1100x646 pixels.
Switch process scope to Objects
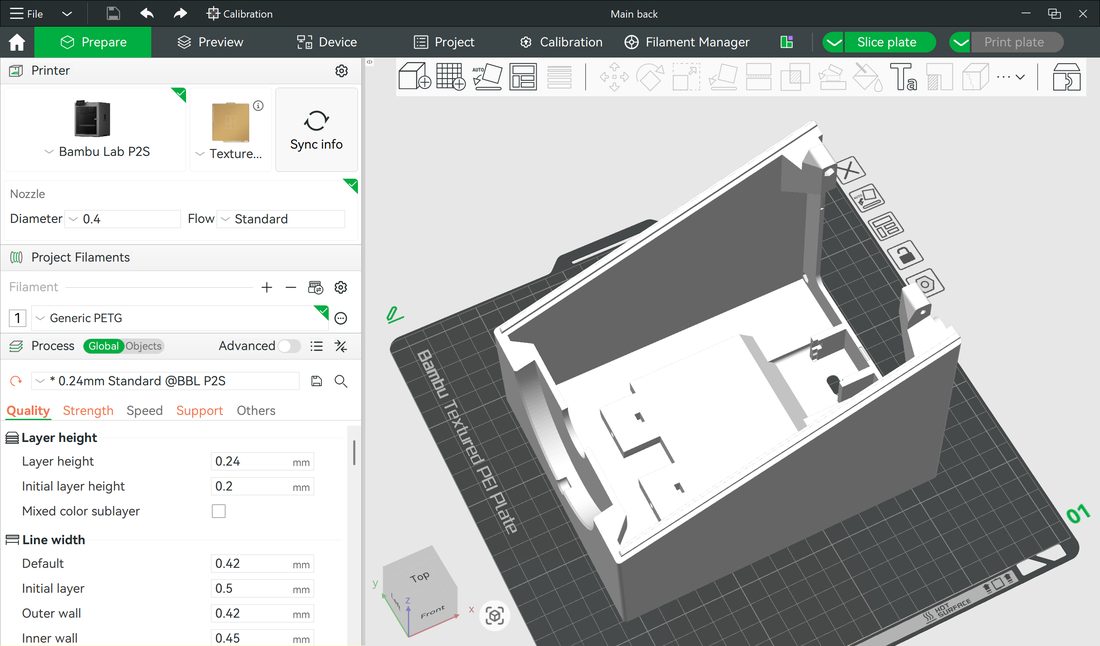(143, 346)
